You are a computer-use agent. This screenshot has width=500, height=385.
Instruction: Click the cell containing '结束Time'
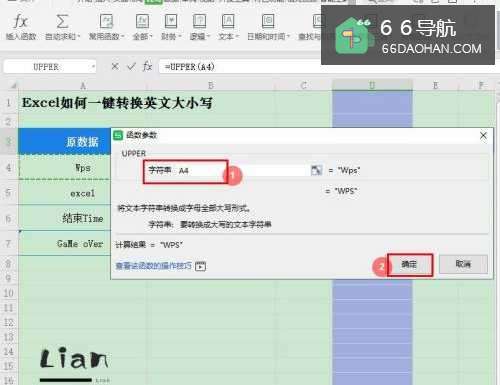64,218
